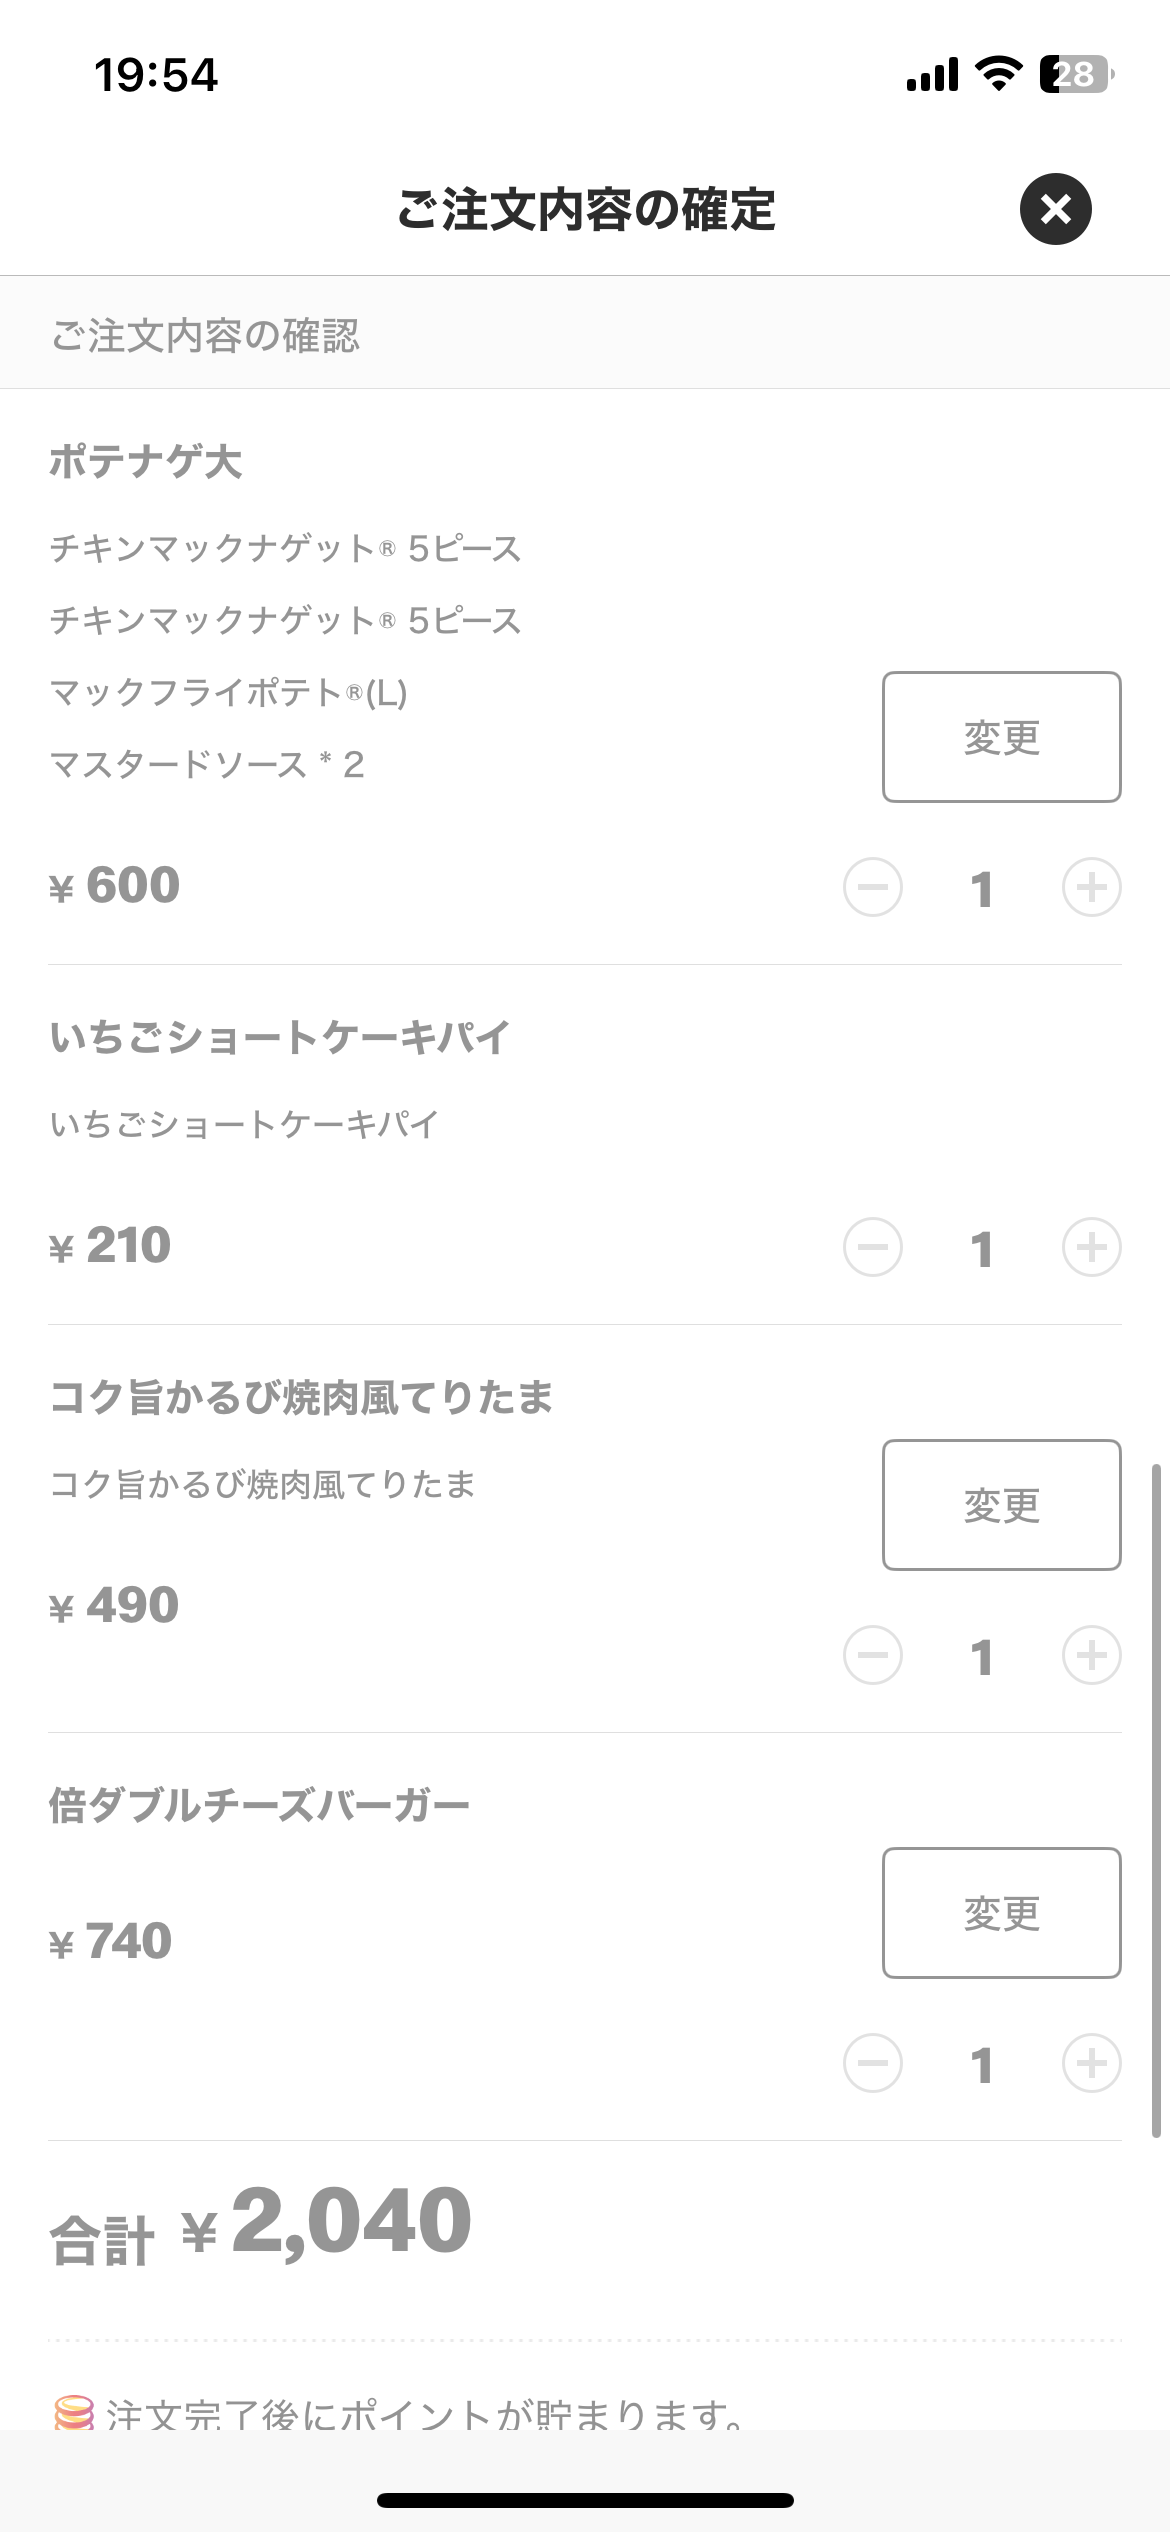Screen dimensions: 1170x2532
Task: Select the ポテナゲ大 item title
Action: (146, 462)
